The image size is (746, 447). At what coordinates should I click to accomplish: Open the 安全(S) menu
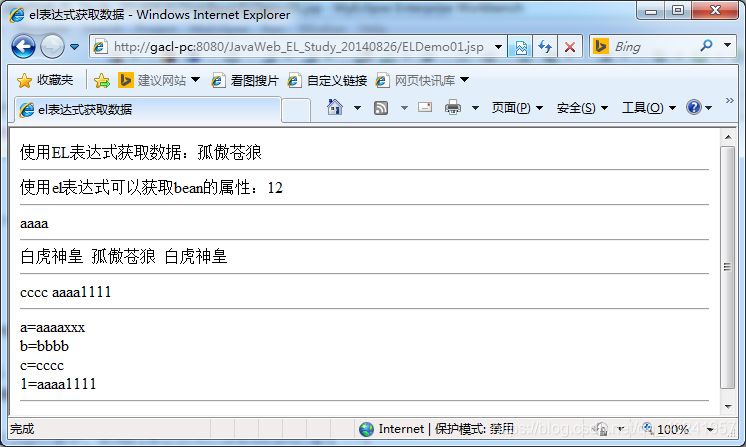tap(582, 108)
